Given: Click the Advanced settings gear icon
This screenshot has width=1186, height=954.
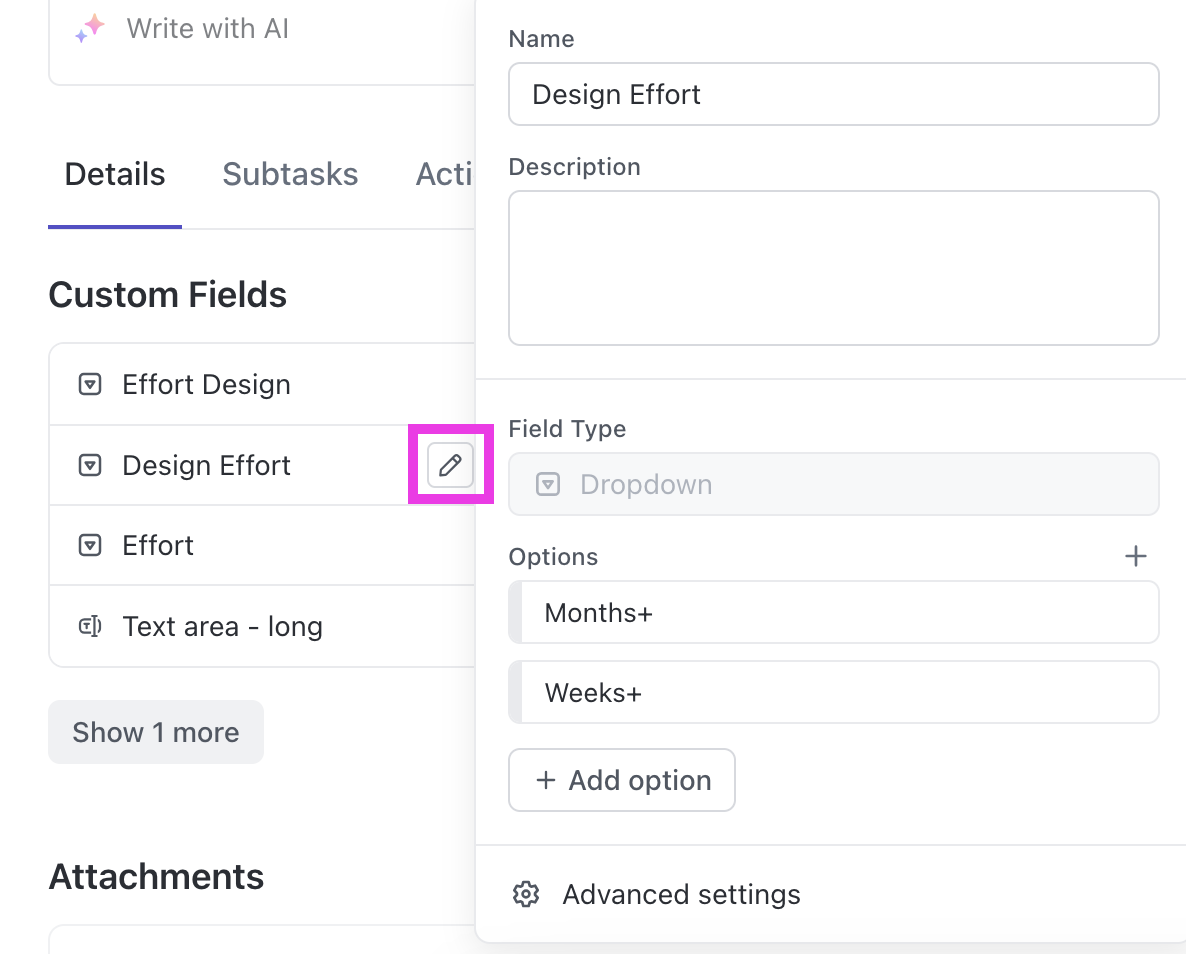Looking at the screenshot, I should [526, 894].
